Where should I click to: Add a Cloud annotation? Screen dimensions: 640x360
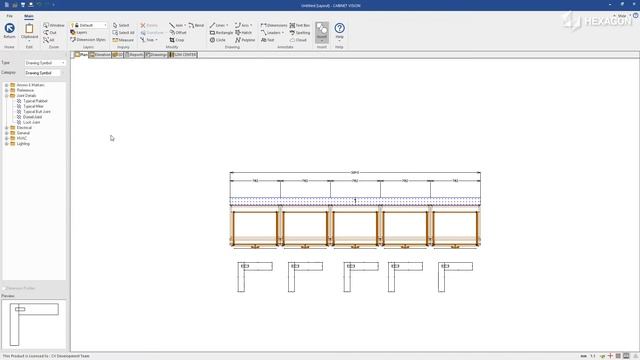pyautogui.click(x=298, y=40)
